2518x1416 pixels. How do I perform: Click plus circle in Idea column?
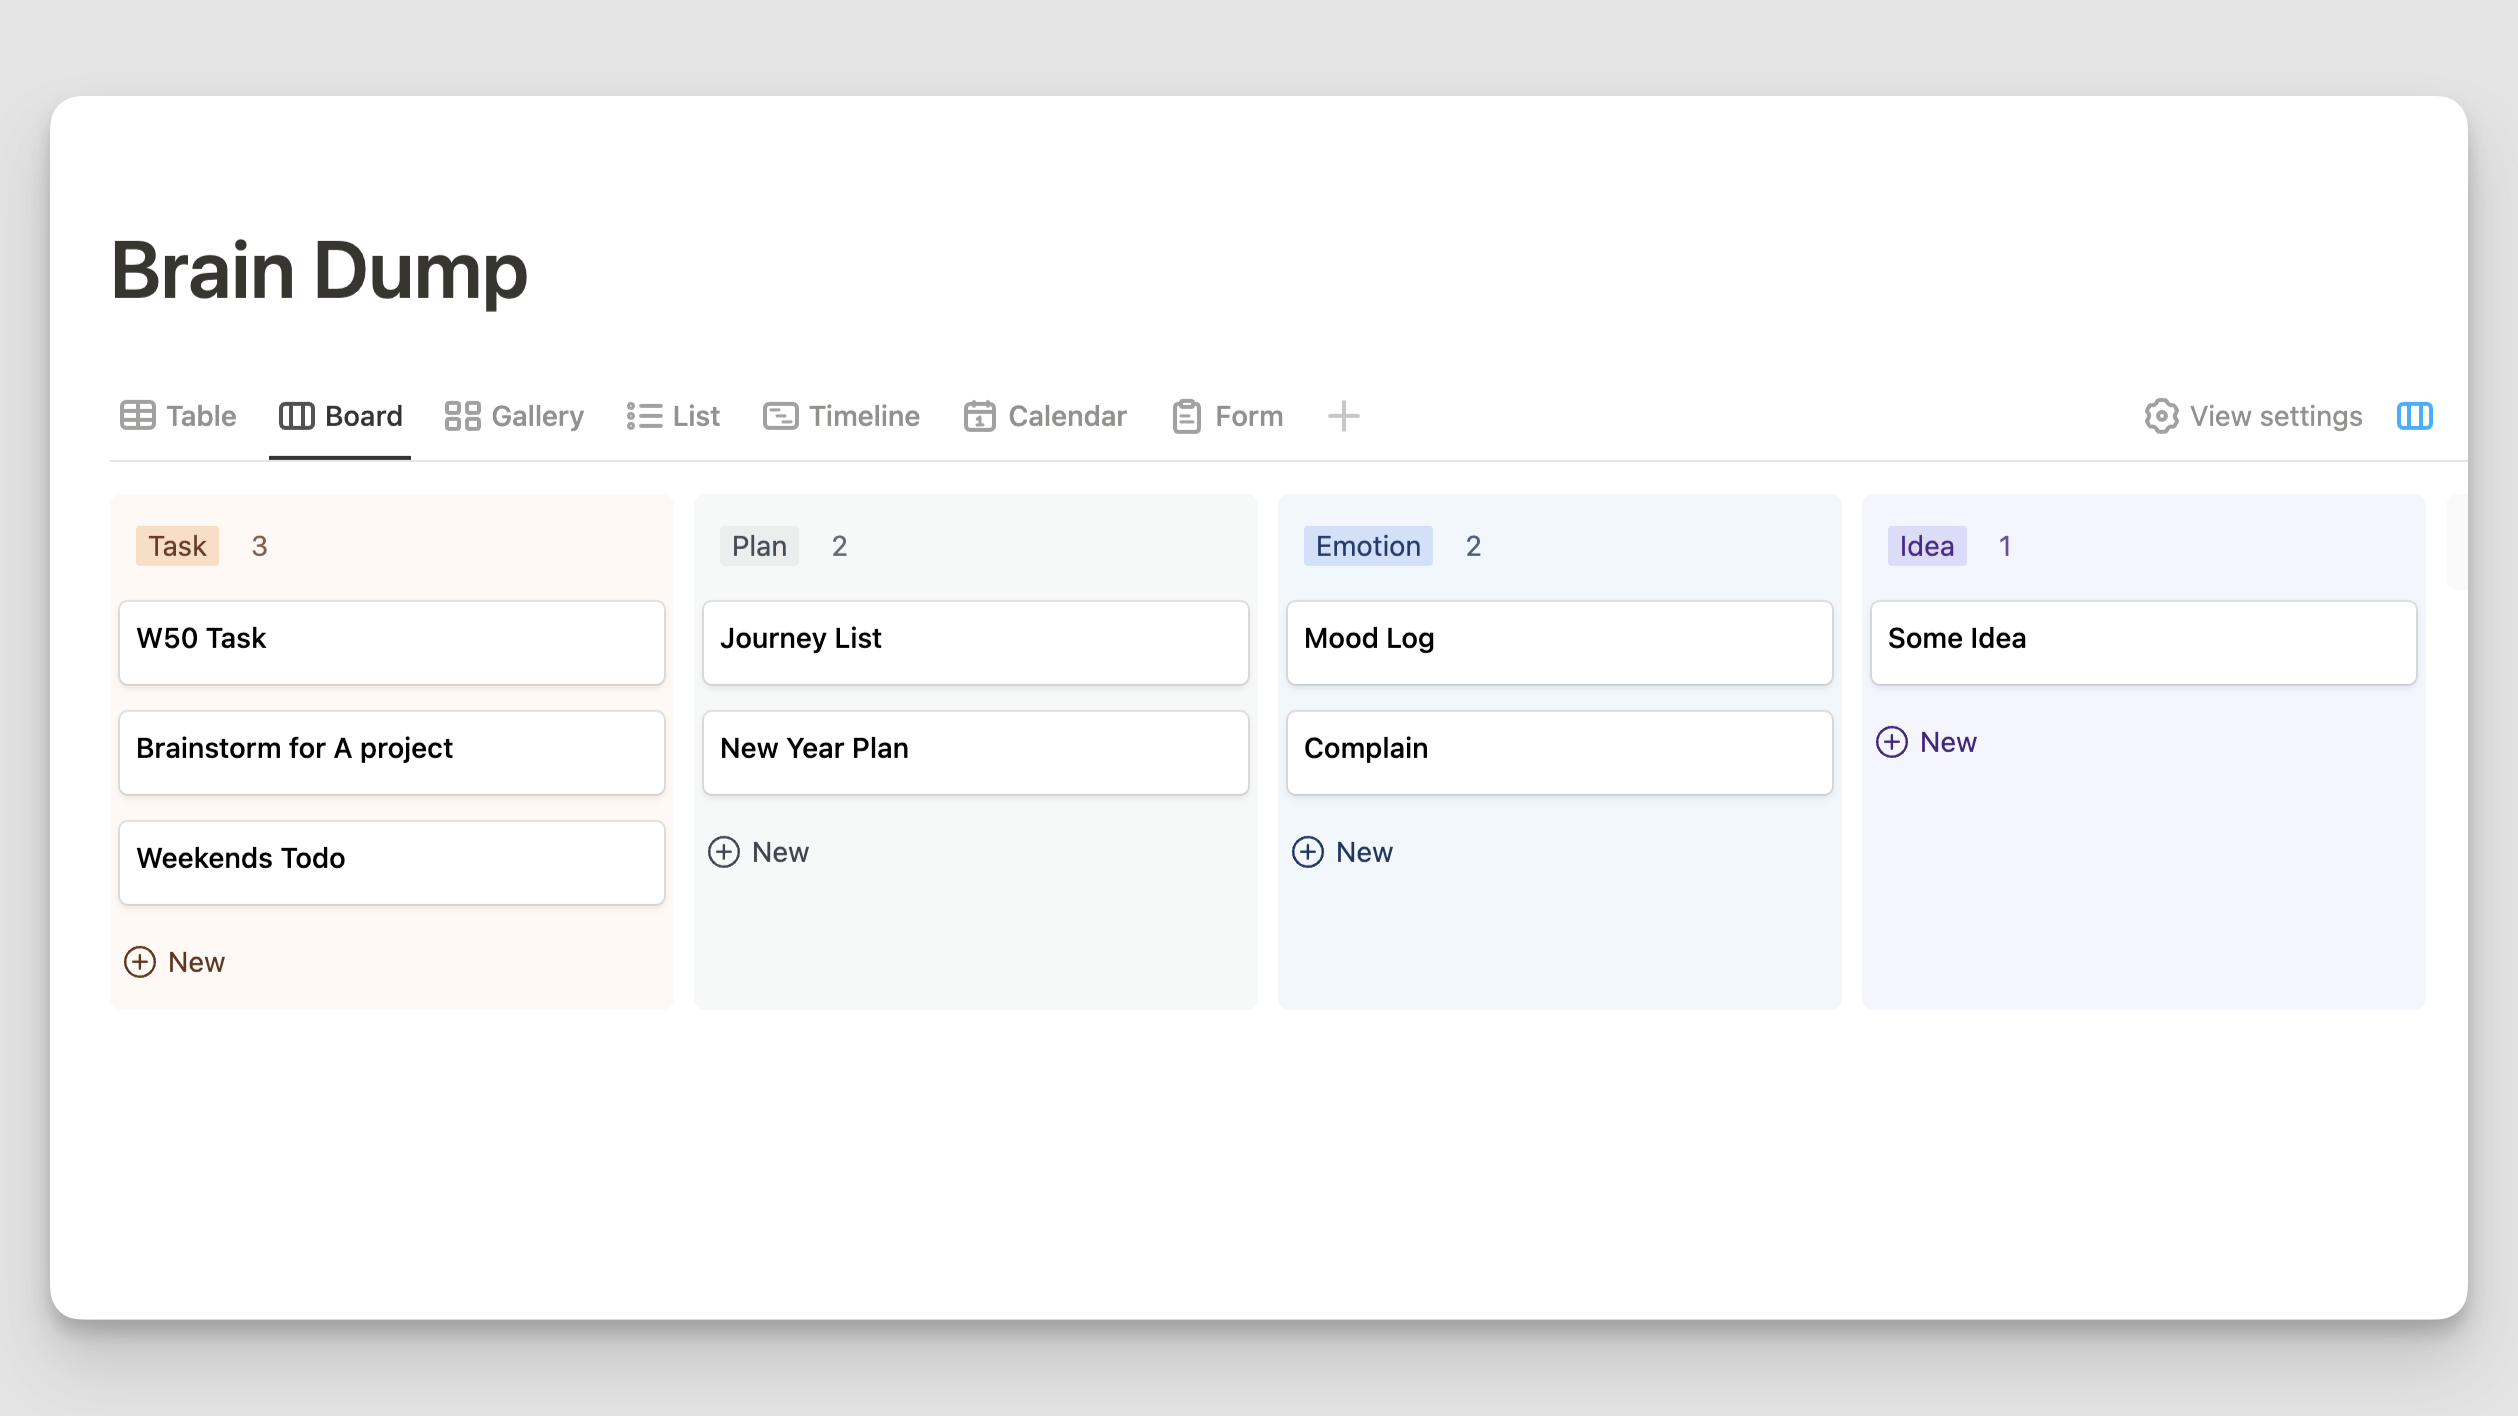coord(1891,742)
